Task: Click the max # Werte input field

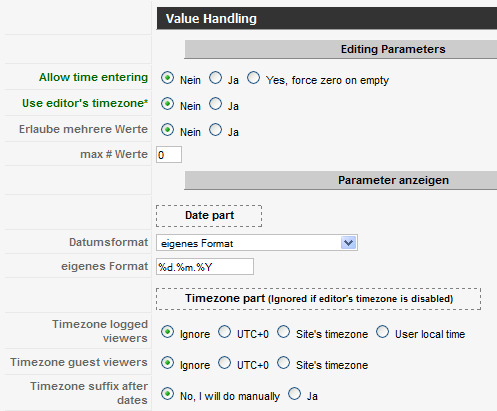Action: click(169, 155)
